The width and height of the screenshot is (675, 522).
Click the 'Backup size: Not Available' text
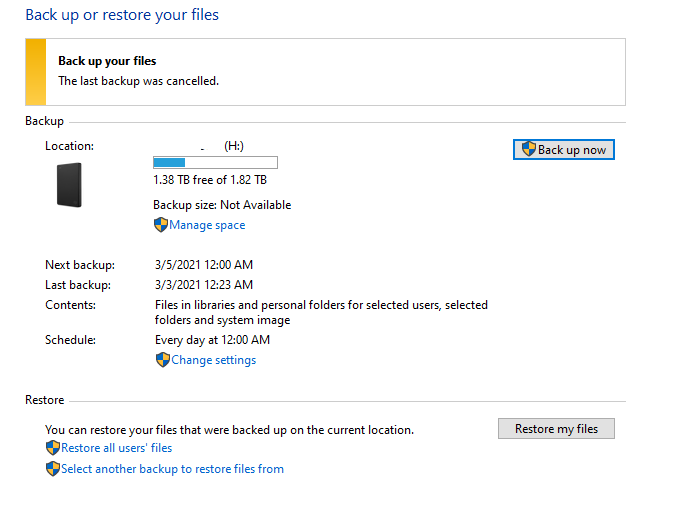pyautogui.click(x=222, y=205)
